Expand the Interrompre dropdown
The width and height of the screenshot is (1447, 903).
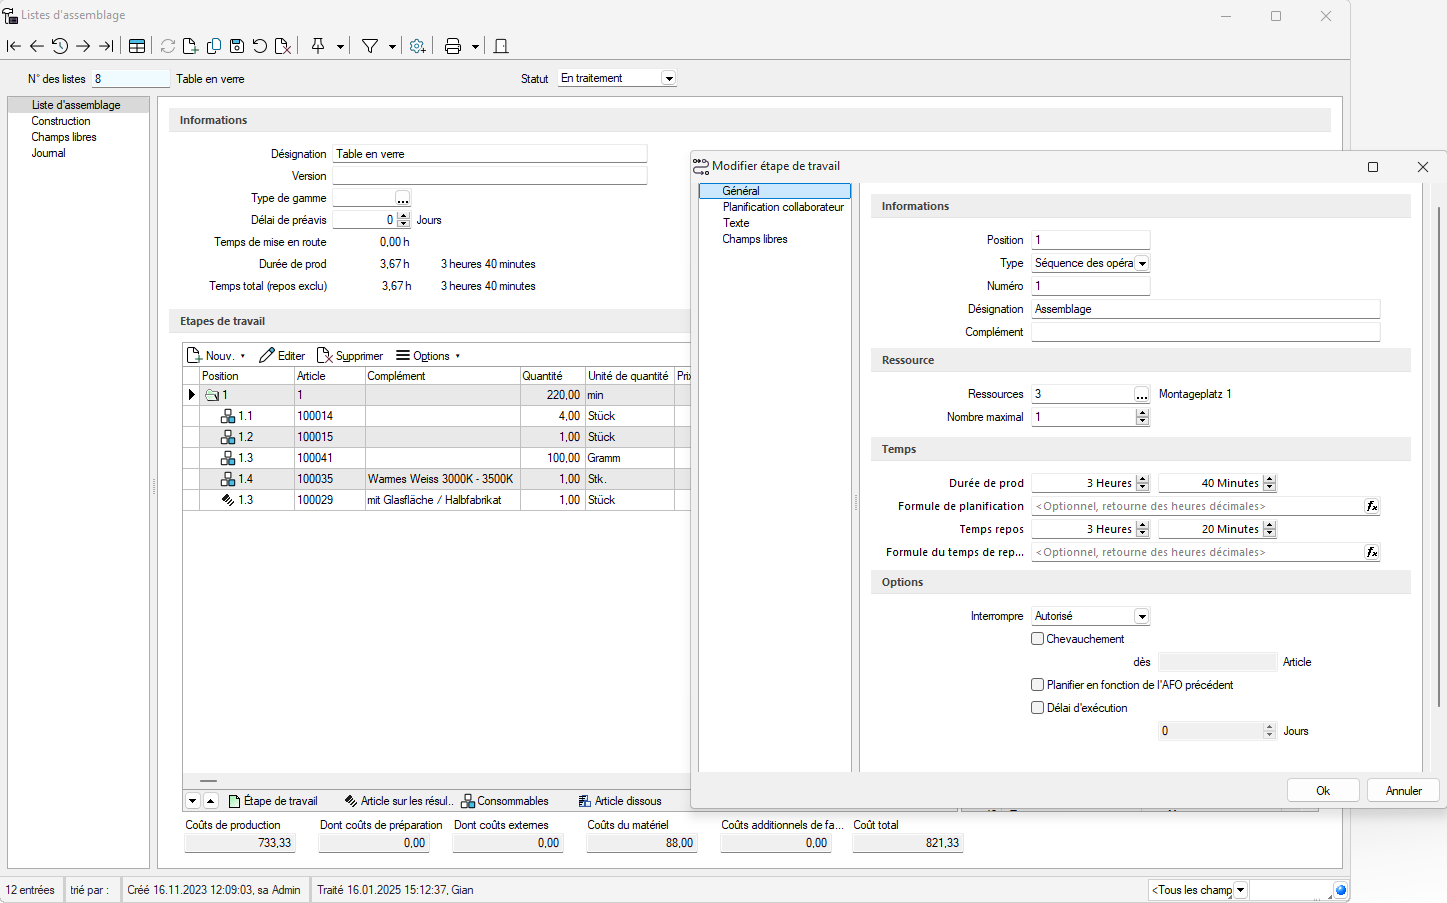tap(1142, 617)
